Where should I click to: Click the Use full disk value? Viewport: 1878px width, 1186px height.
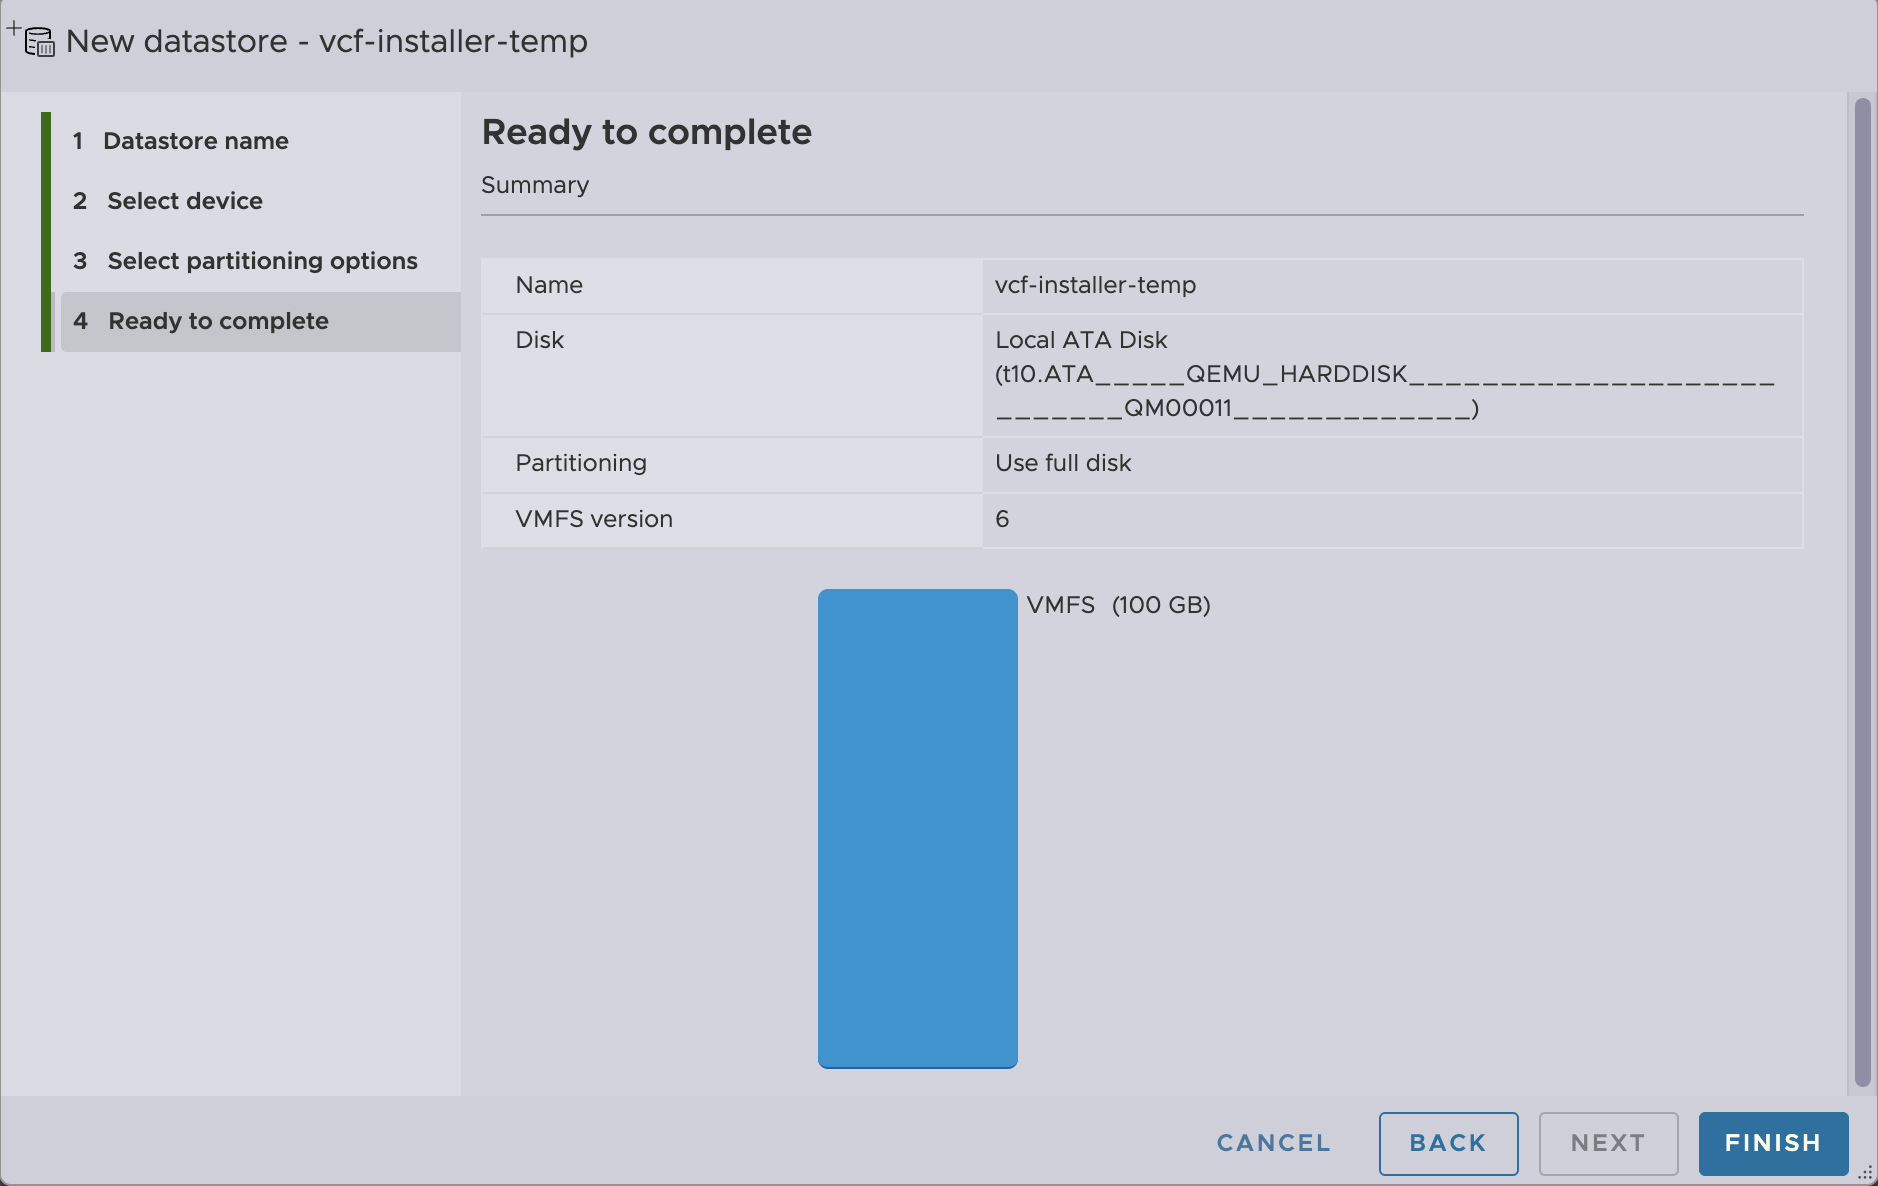[x=1063, y=463]
